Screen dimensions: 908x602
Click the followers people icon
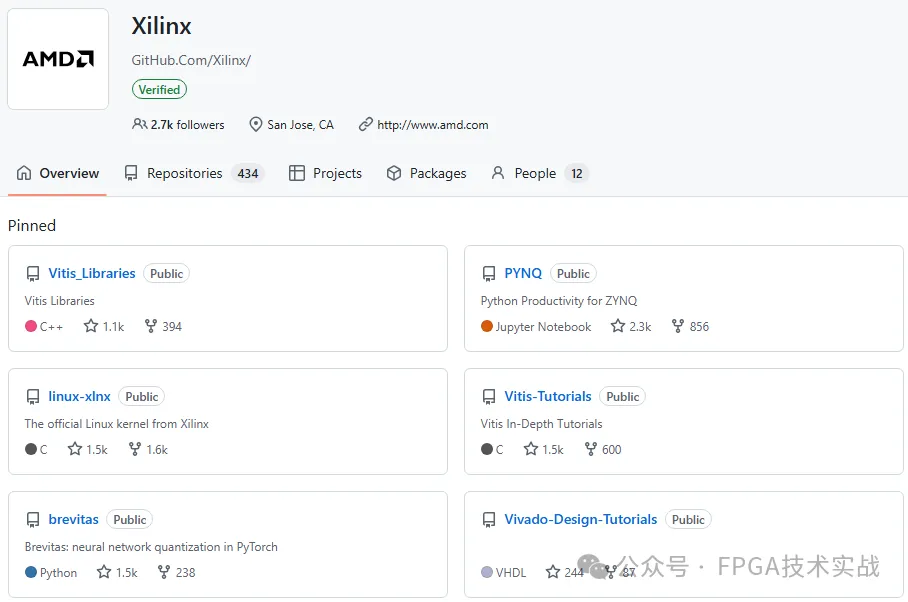(x=143, y=124)
